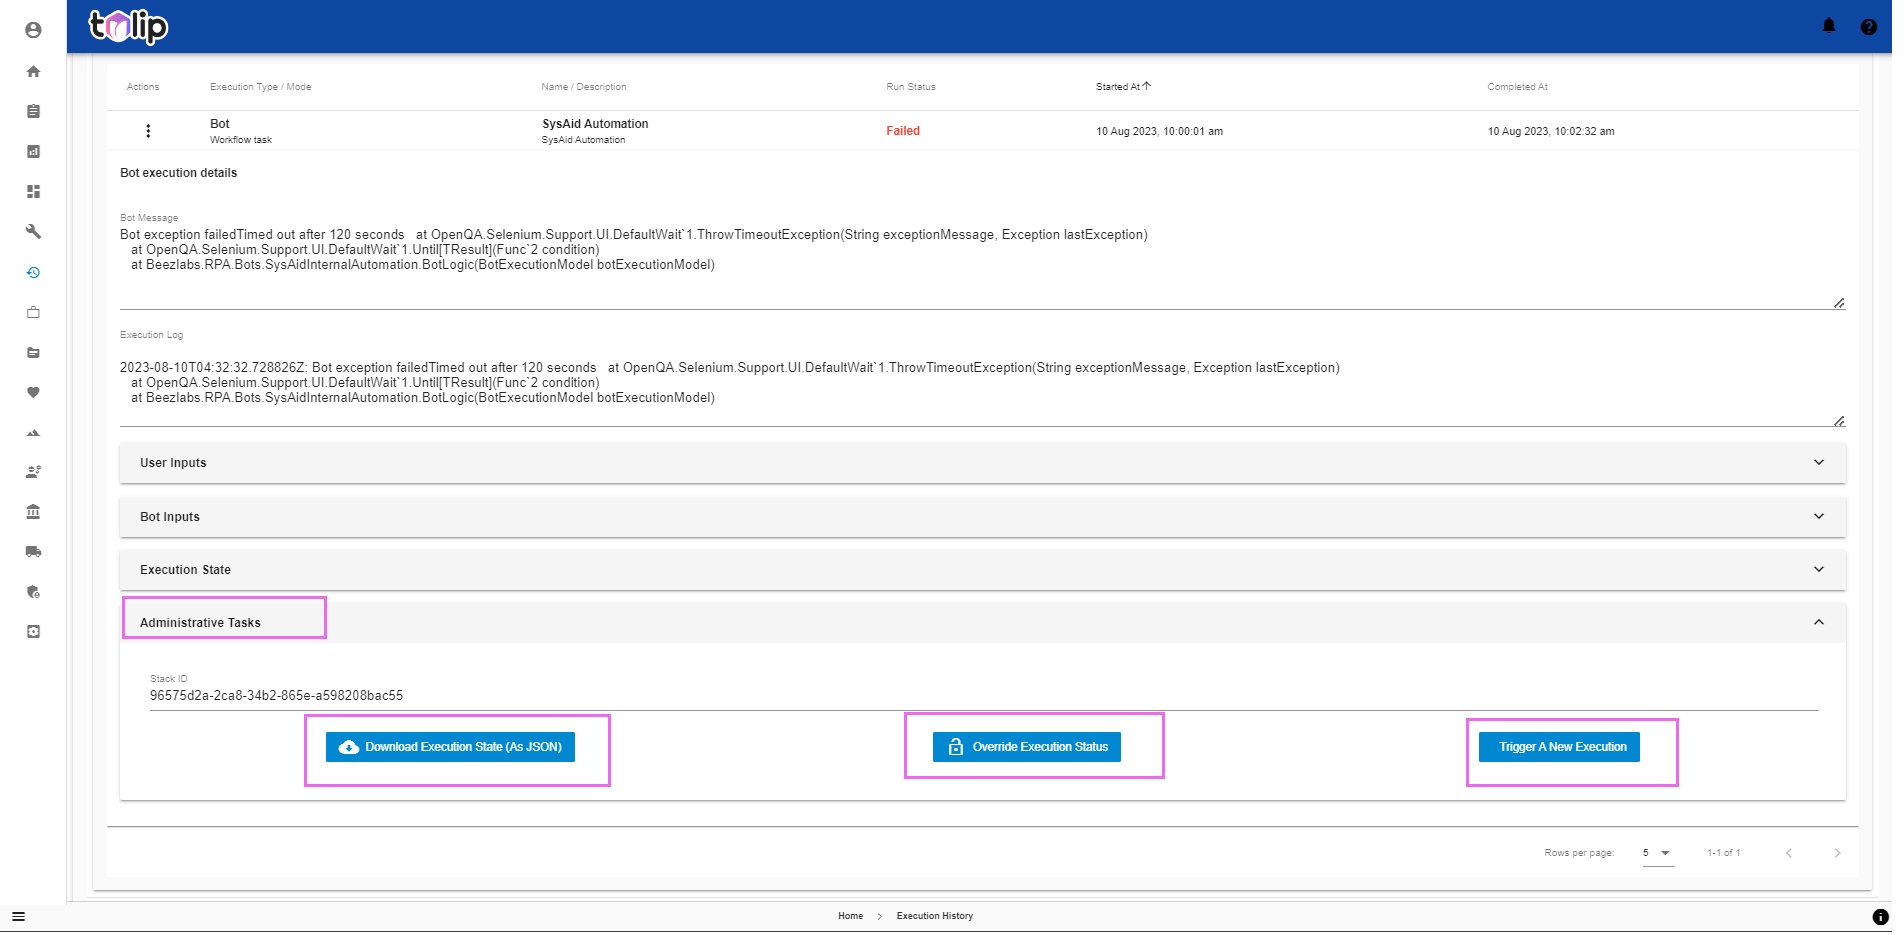This screenshot has height=935, width=1904.
Task: Click Execution History breadcrumb
Action: coord(934,916)
